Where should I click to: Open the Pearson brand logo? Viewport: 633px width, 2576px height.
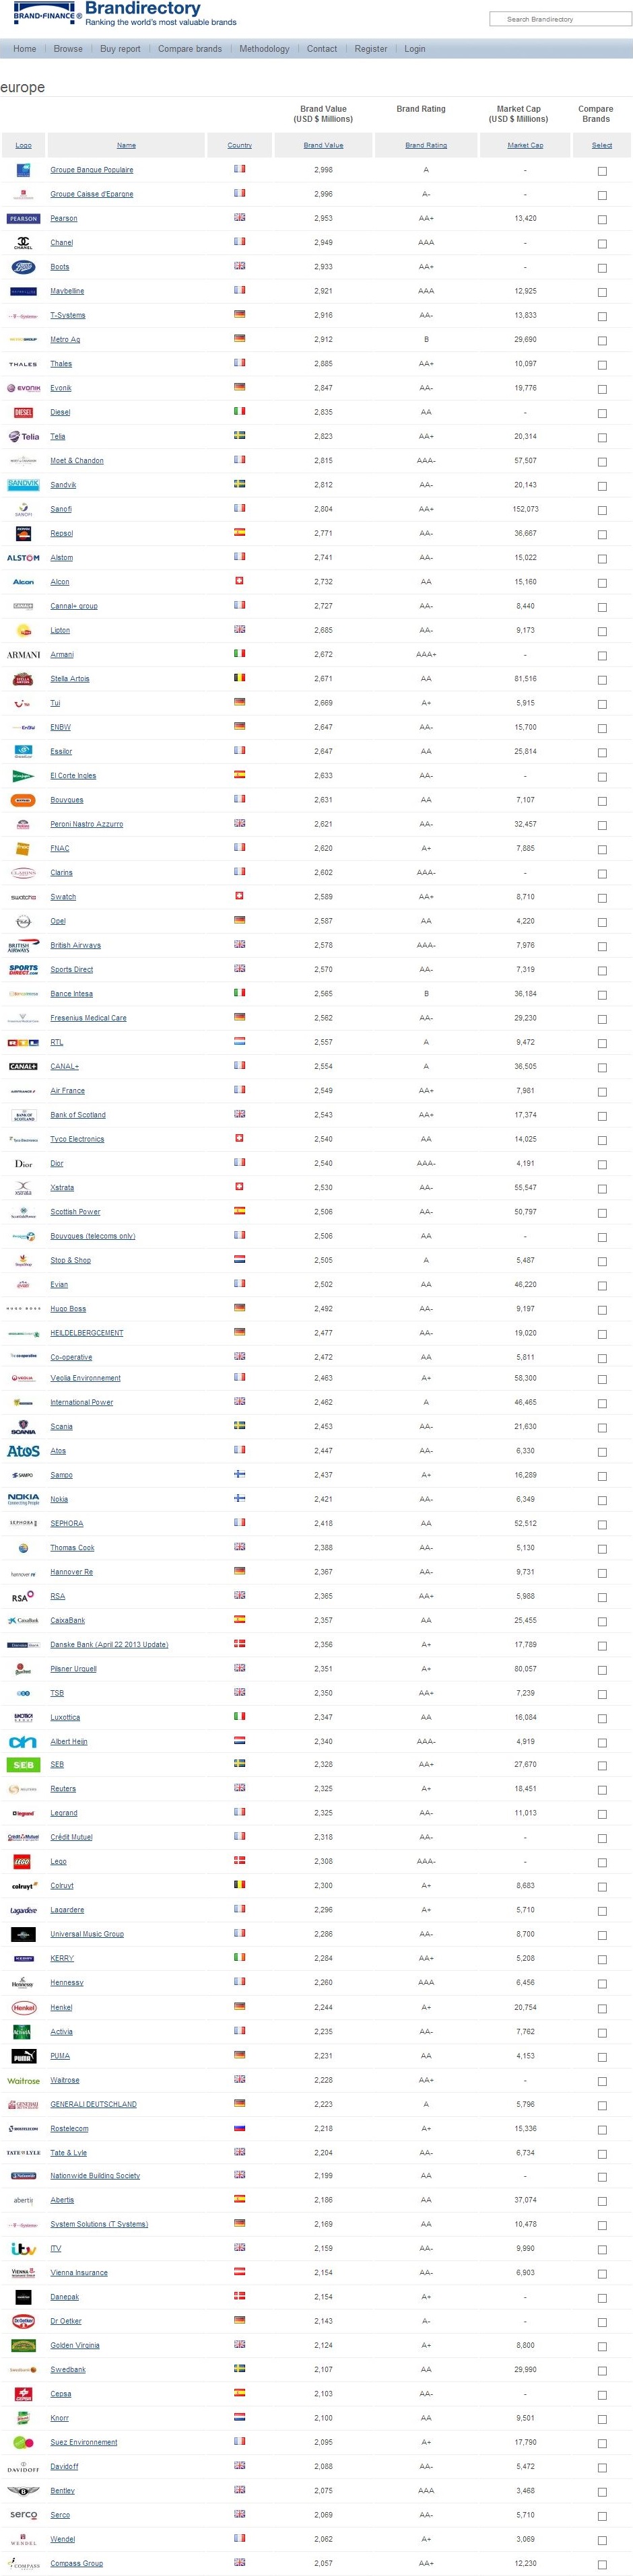coord(23,218)
